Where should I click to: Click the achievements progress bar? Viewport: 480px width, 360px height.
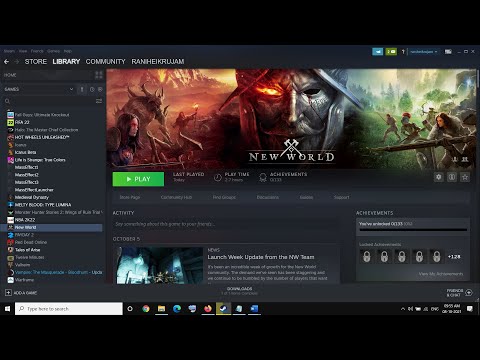tap(413, 230)
